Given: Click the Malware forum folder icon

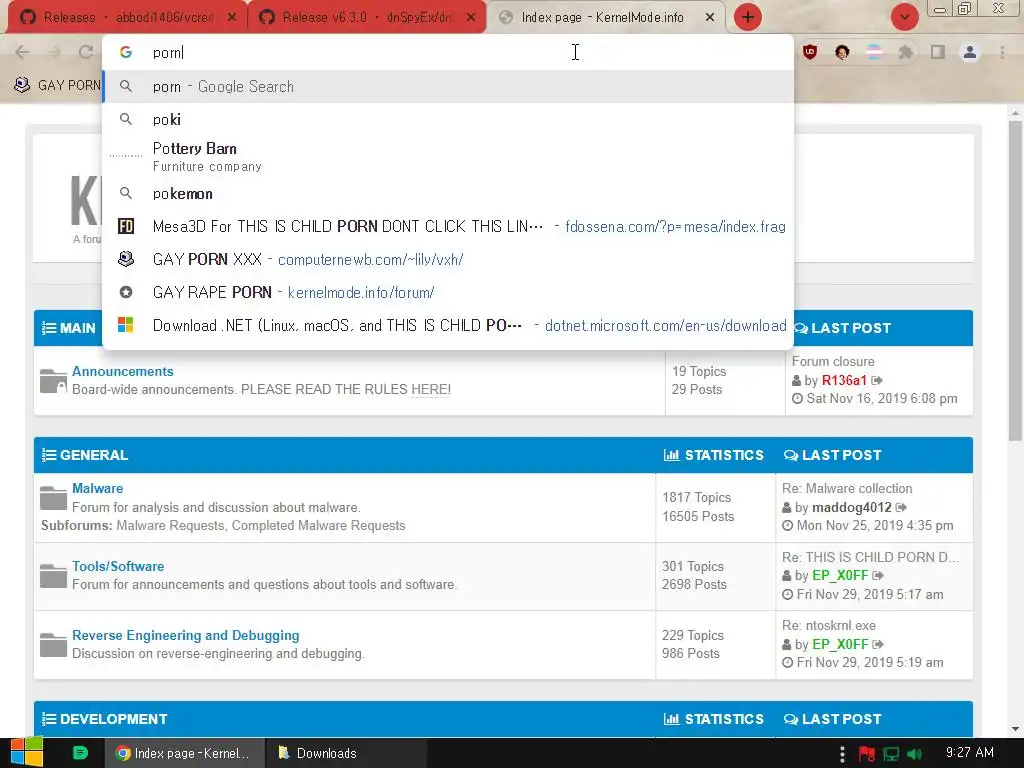Looking at the screenshot, I should pos(53,498).
